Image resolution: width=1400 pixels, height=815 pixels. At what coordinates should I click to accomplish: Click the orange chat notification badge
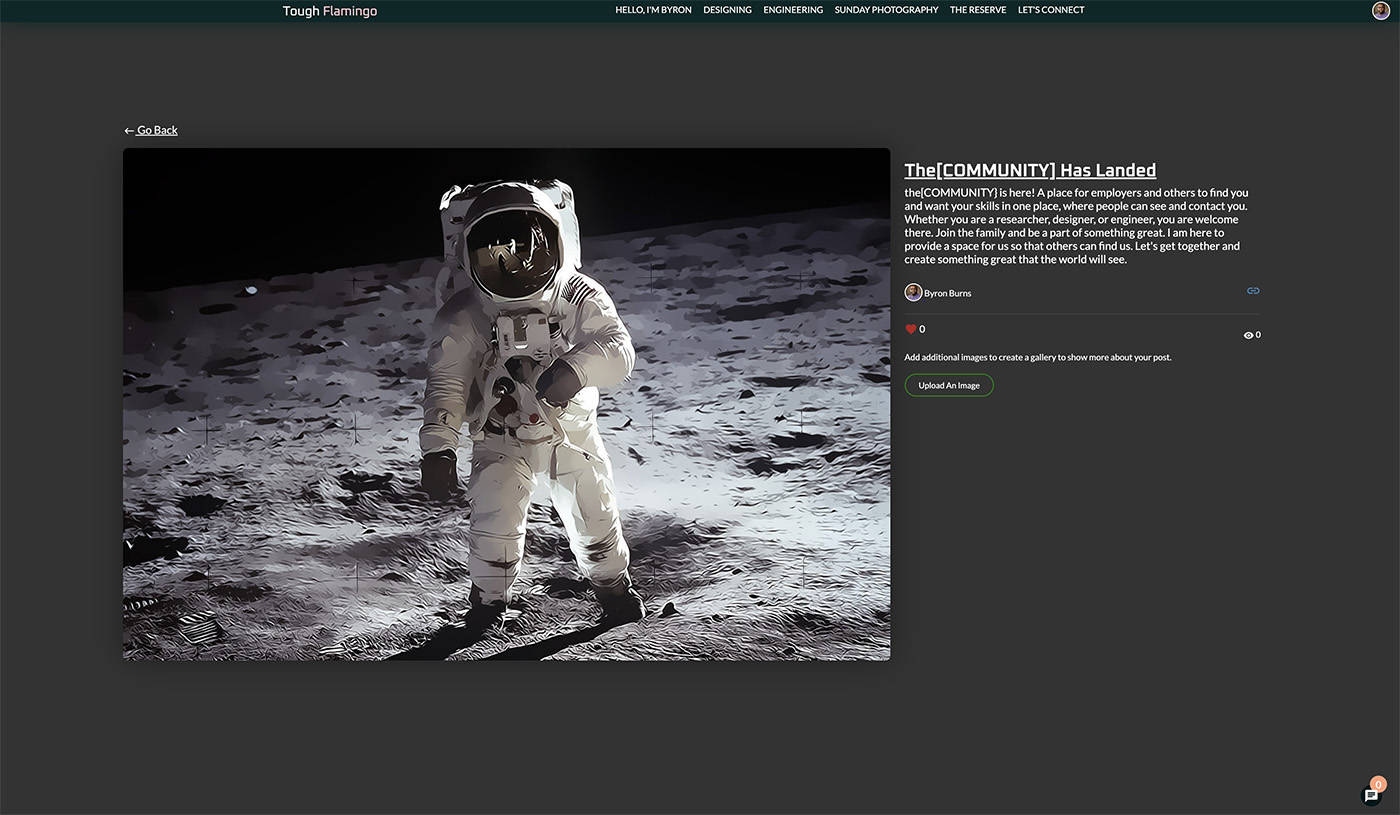coord(1379,784)
